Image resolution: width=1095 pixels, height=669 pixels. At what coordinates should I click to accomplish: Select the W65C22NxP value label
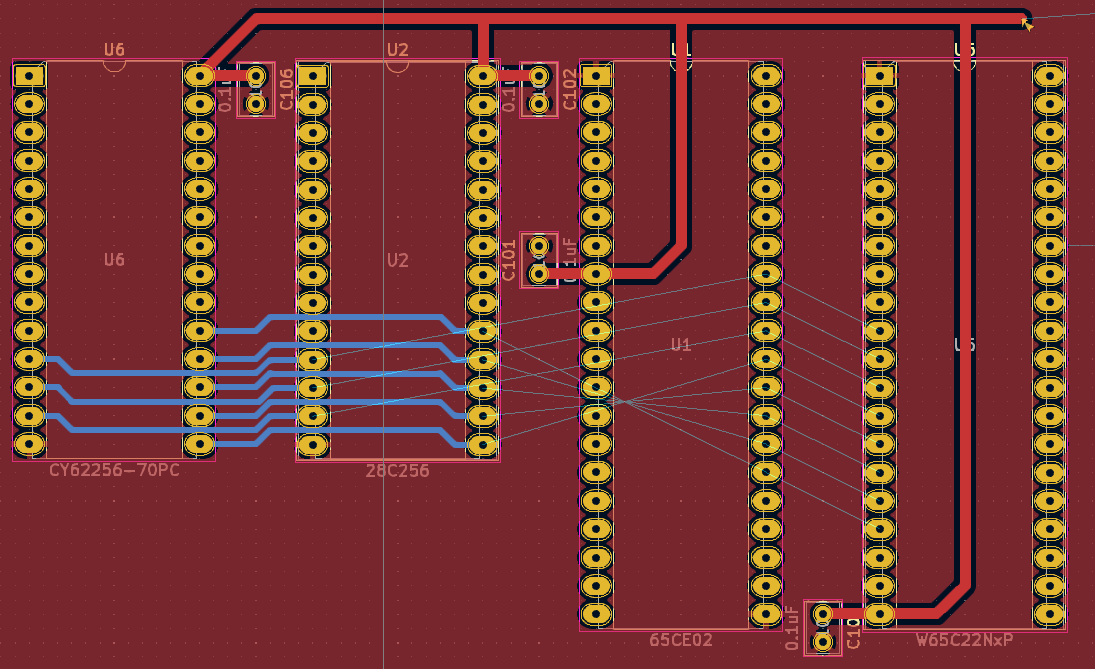click(964, 640)
